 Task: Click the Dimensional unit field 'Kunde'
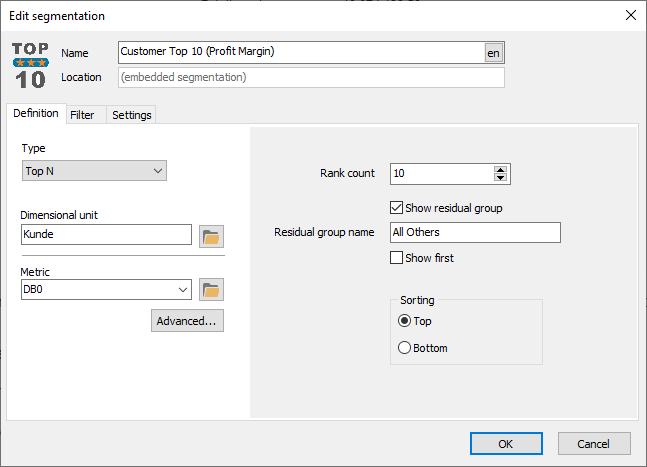pyautogui.click(x=106, y=234)
